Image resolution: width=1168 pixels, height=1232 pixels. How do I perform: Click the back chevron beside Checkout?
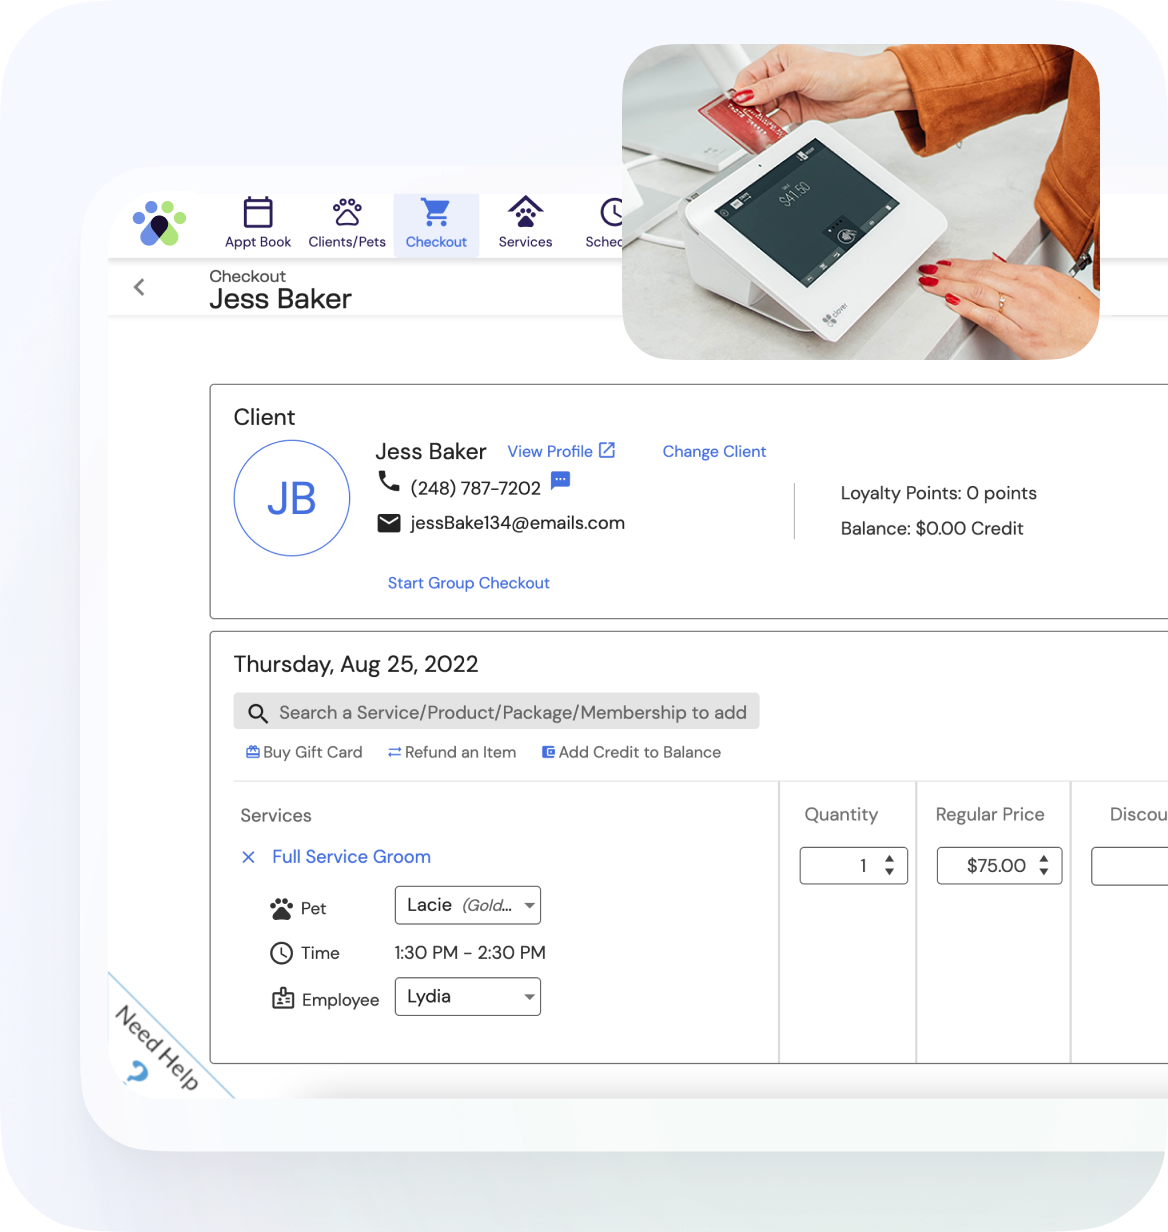(138, 287)
